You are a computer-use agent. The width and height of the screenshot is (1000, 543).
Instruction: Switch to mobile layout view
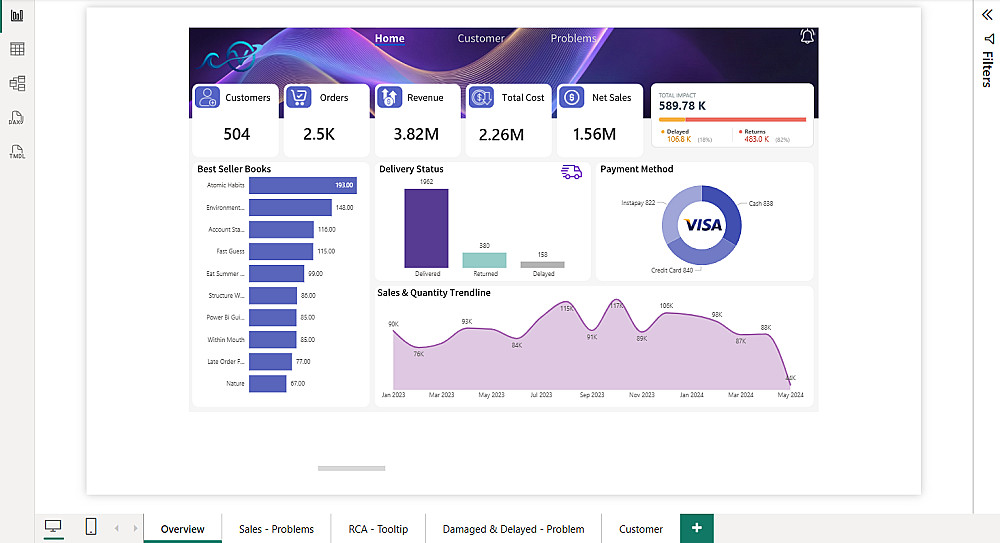tap(91, 526)
